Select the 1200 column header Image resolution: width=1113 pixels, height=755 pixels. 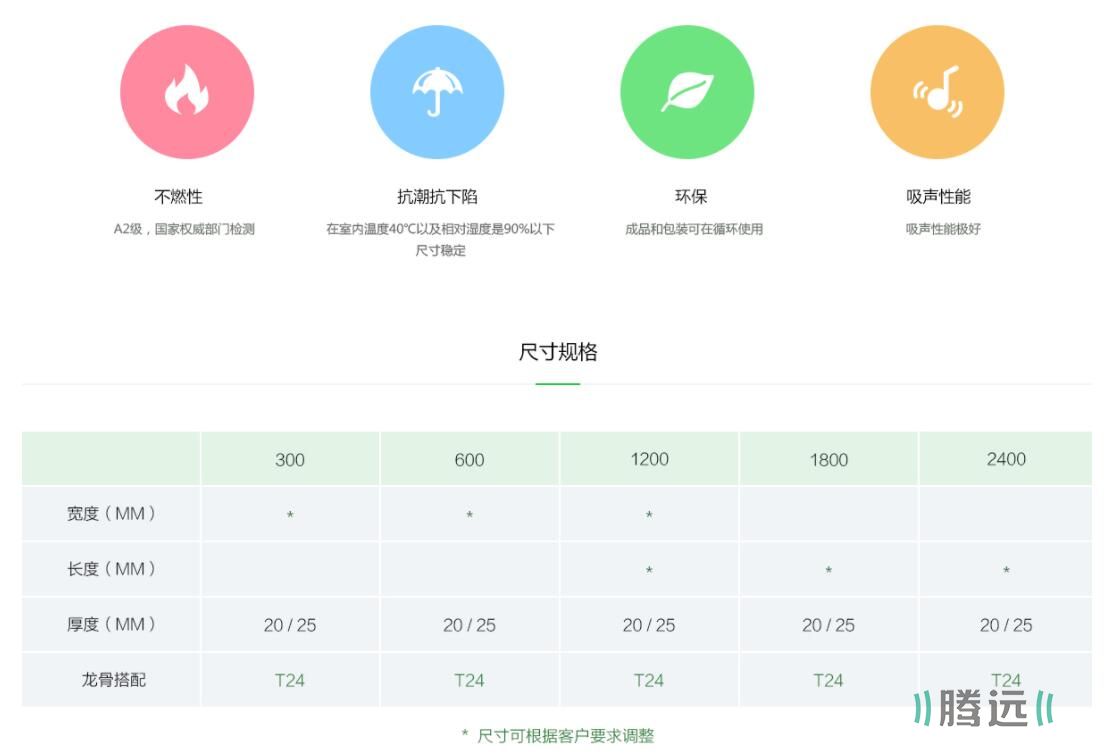pyautogui.click(x=649, y=460)
